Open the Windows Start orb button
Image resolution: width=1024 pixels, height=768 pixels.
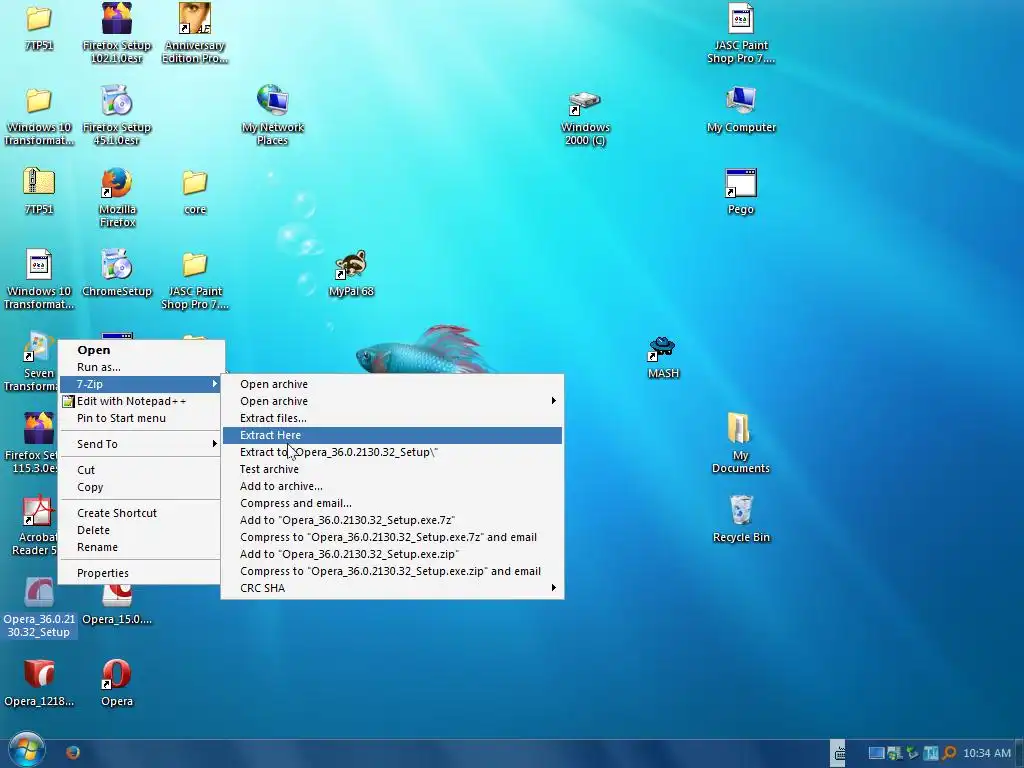27,750
